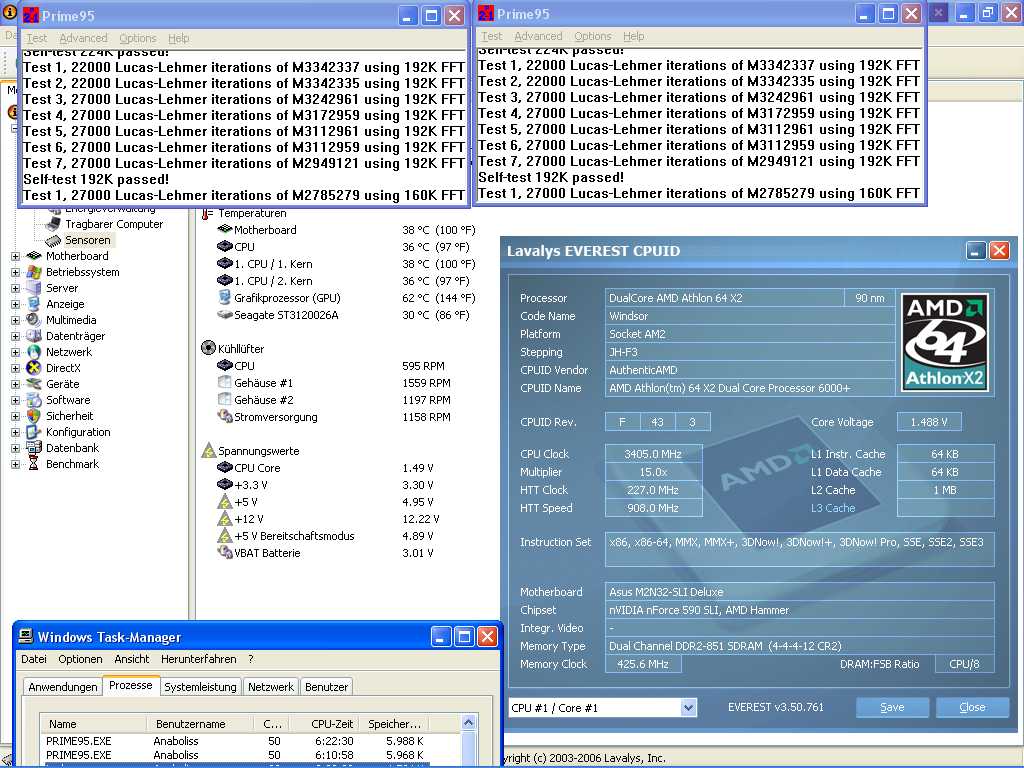Image resolution: width=1024 pixels, height=768 pixels.
Task: Click the +12 V voltage icon
Action: (x=225, y=519)
